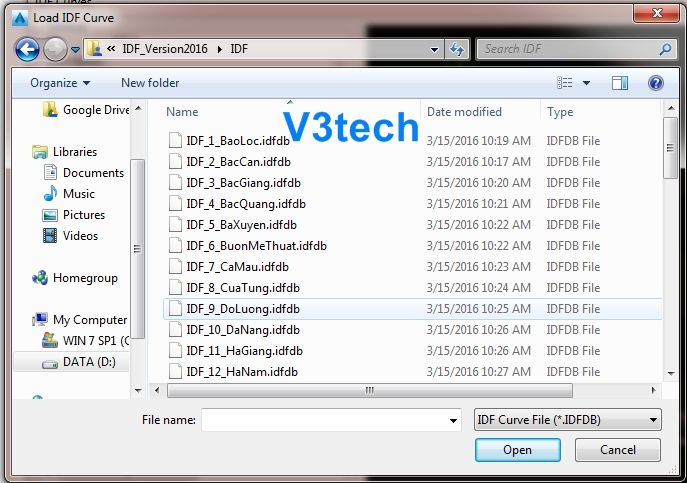
Task: Open the Organize menu
Action: 60,83
